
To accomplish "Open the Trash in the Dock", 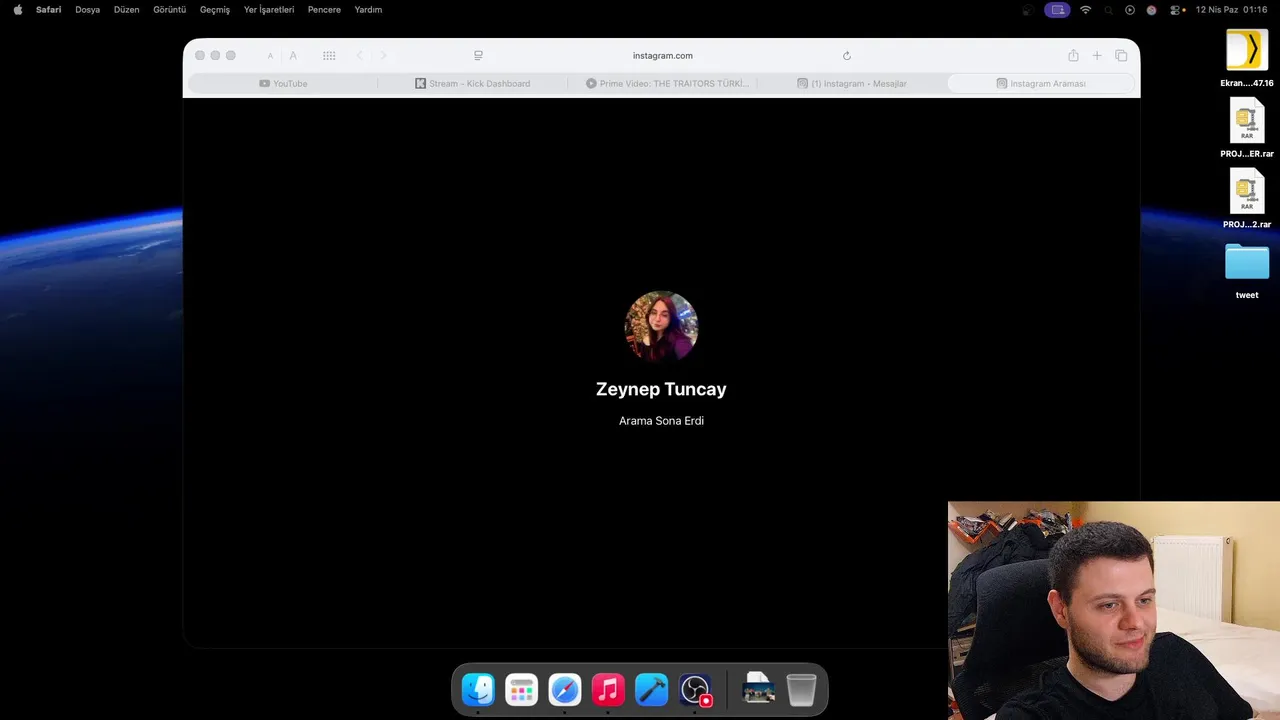I will tap(801, 689).
